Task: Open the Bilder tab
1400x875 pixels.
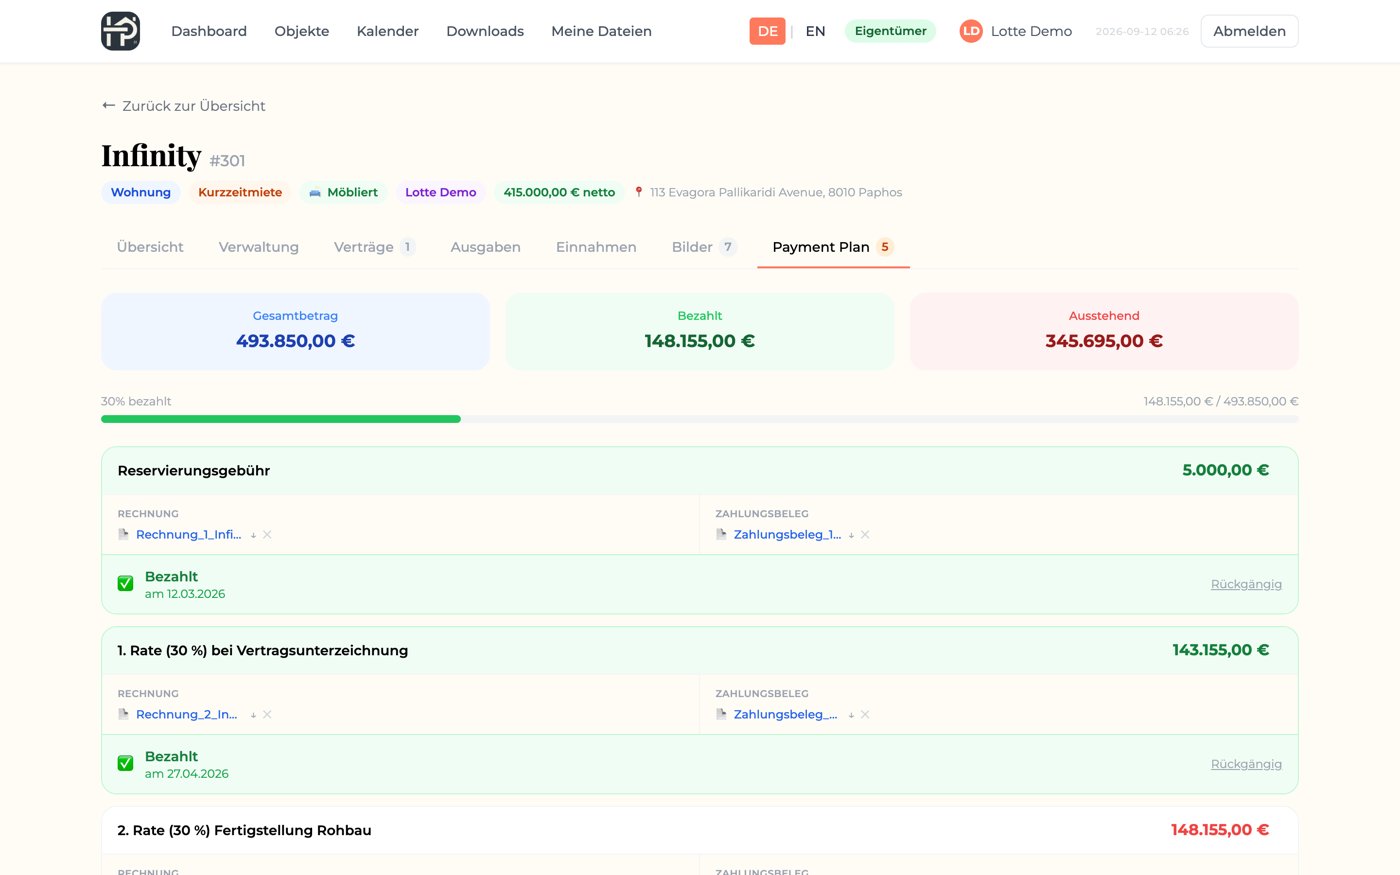Action: click(704, 247)
